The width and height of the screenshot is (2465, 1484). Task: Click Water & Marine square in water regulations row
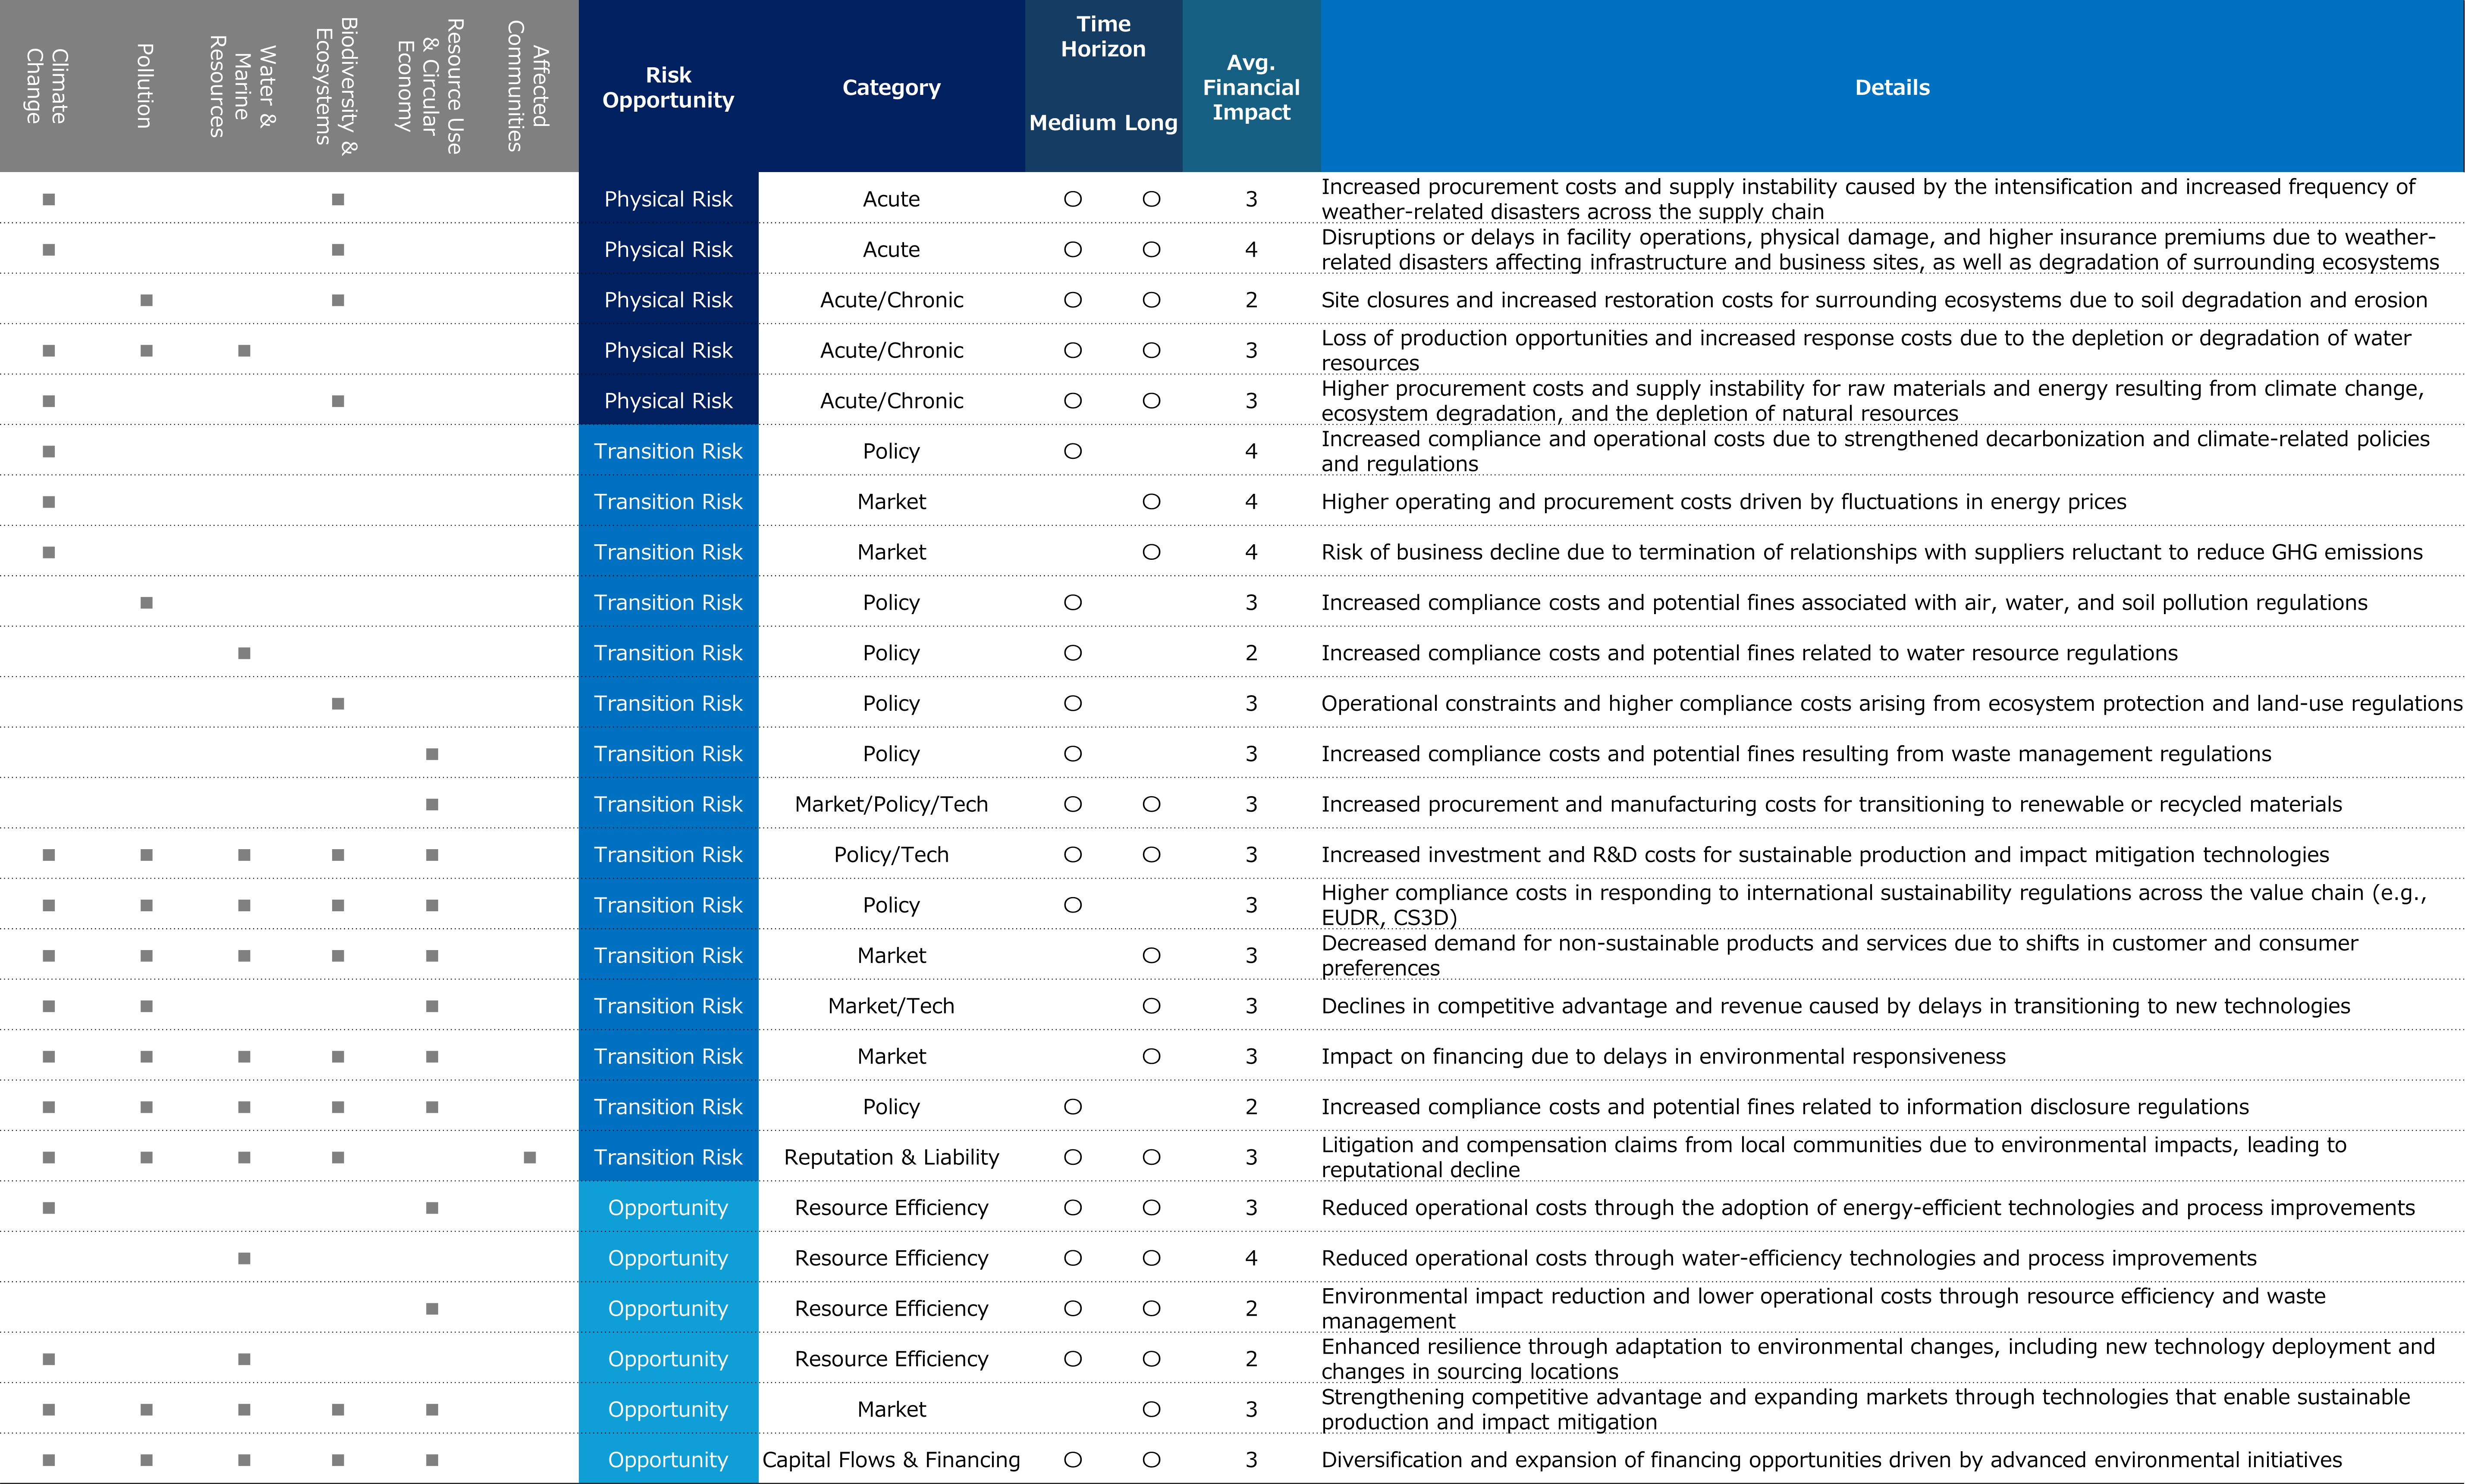click(x=244, y=653)
